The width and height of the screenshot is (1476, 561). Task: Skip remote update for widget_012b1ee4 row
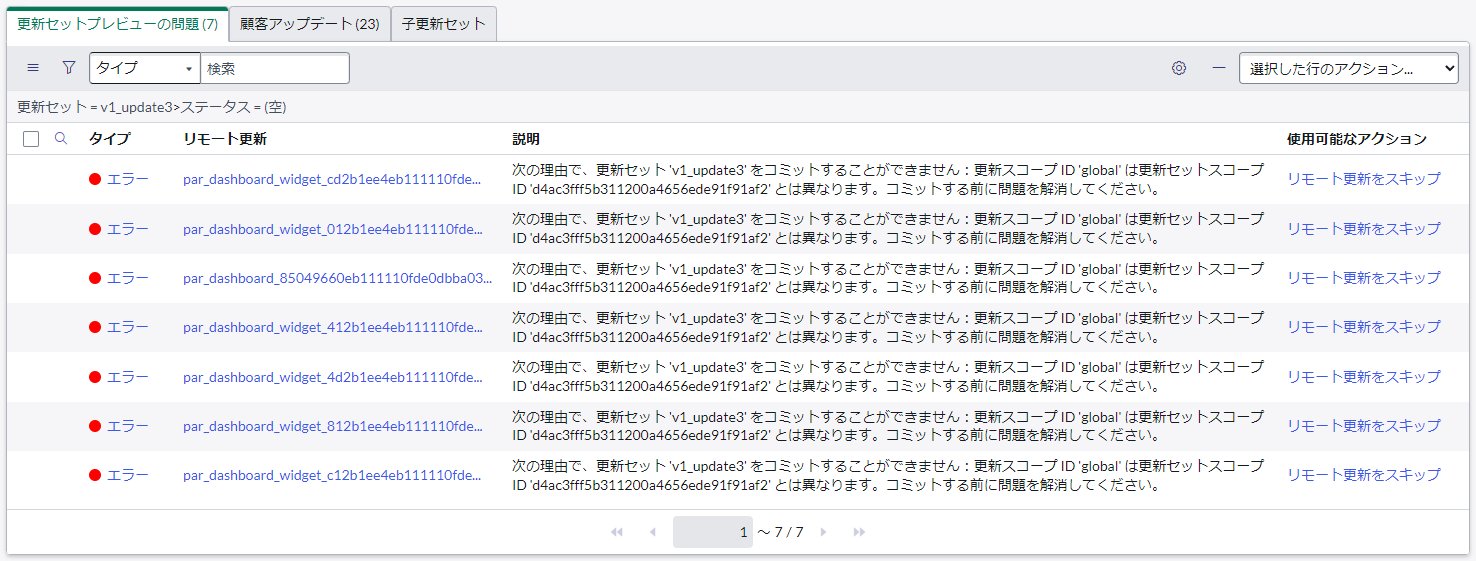click(x=1364, y=228)
